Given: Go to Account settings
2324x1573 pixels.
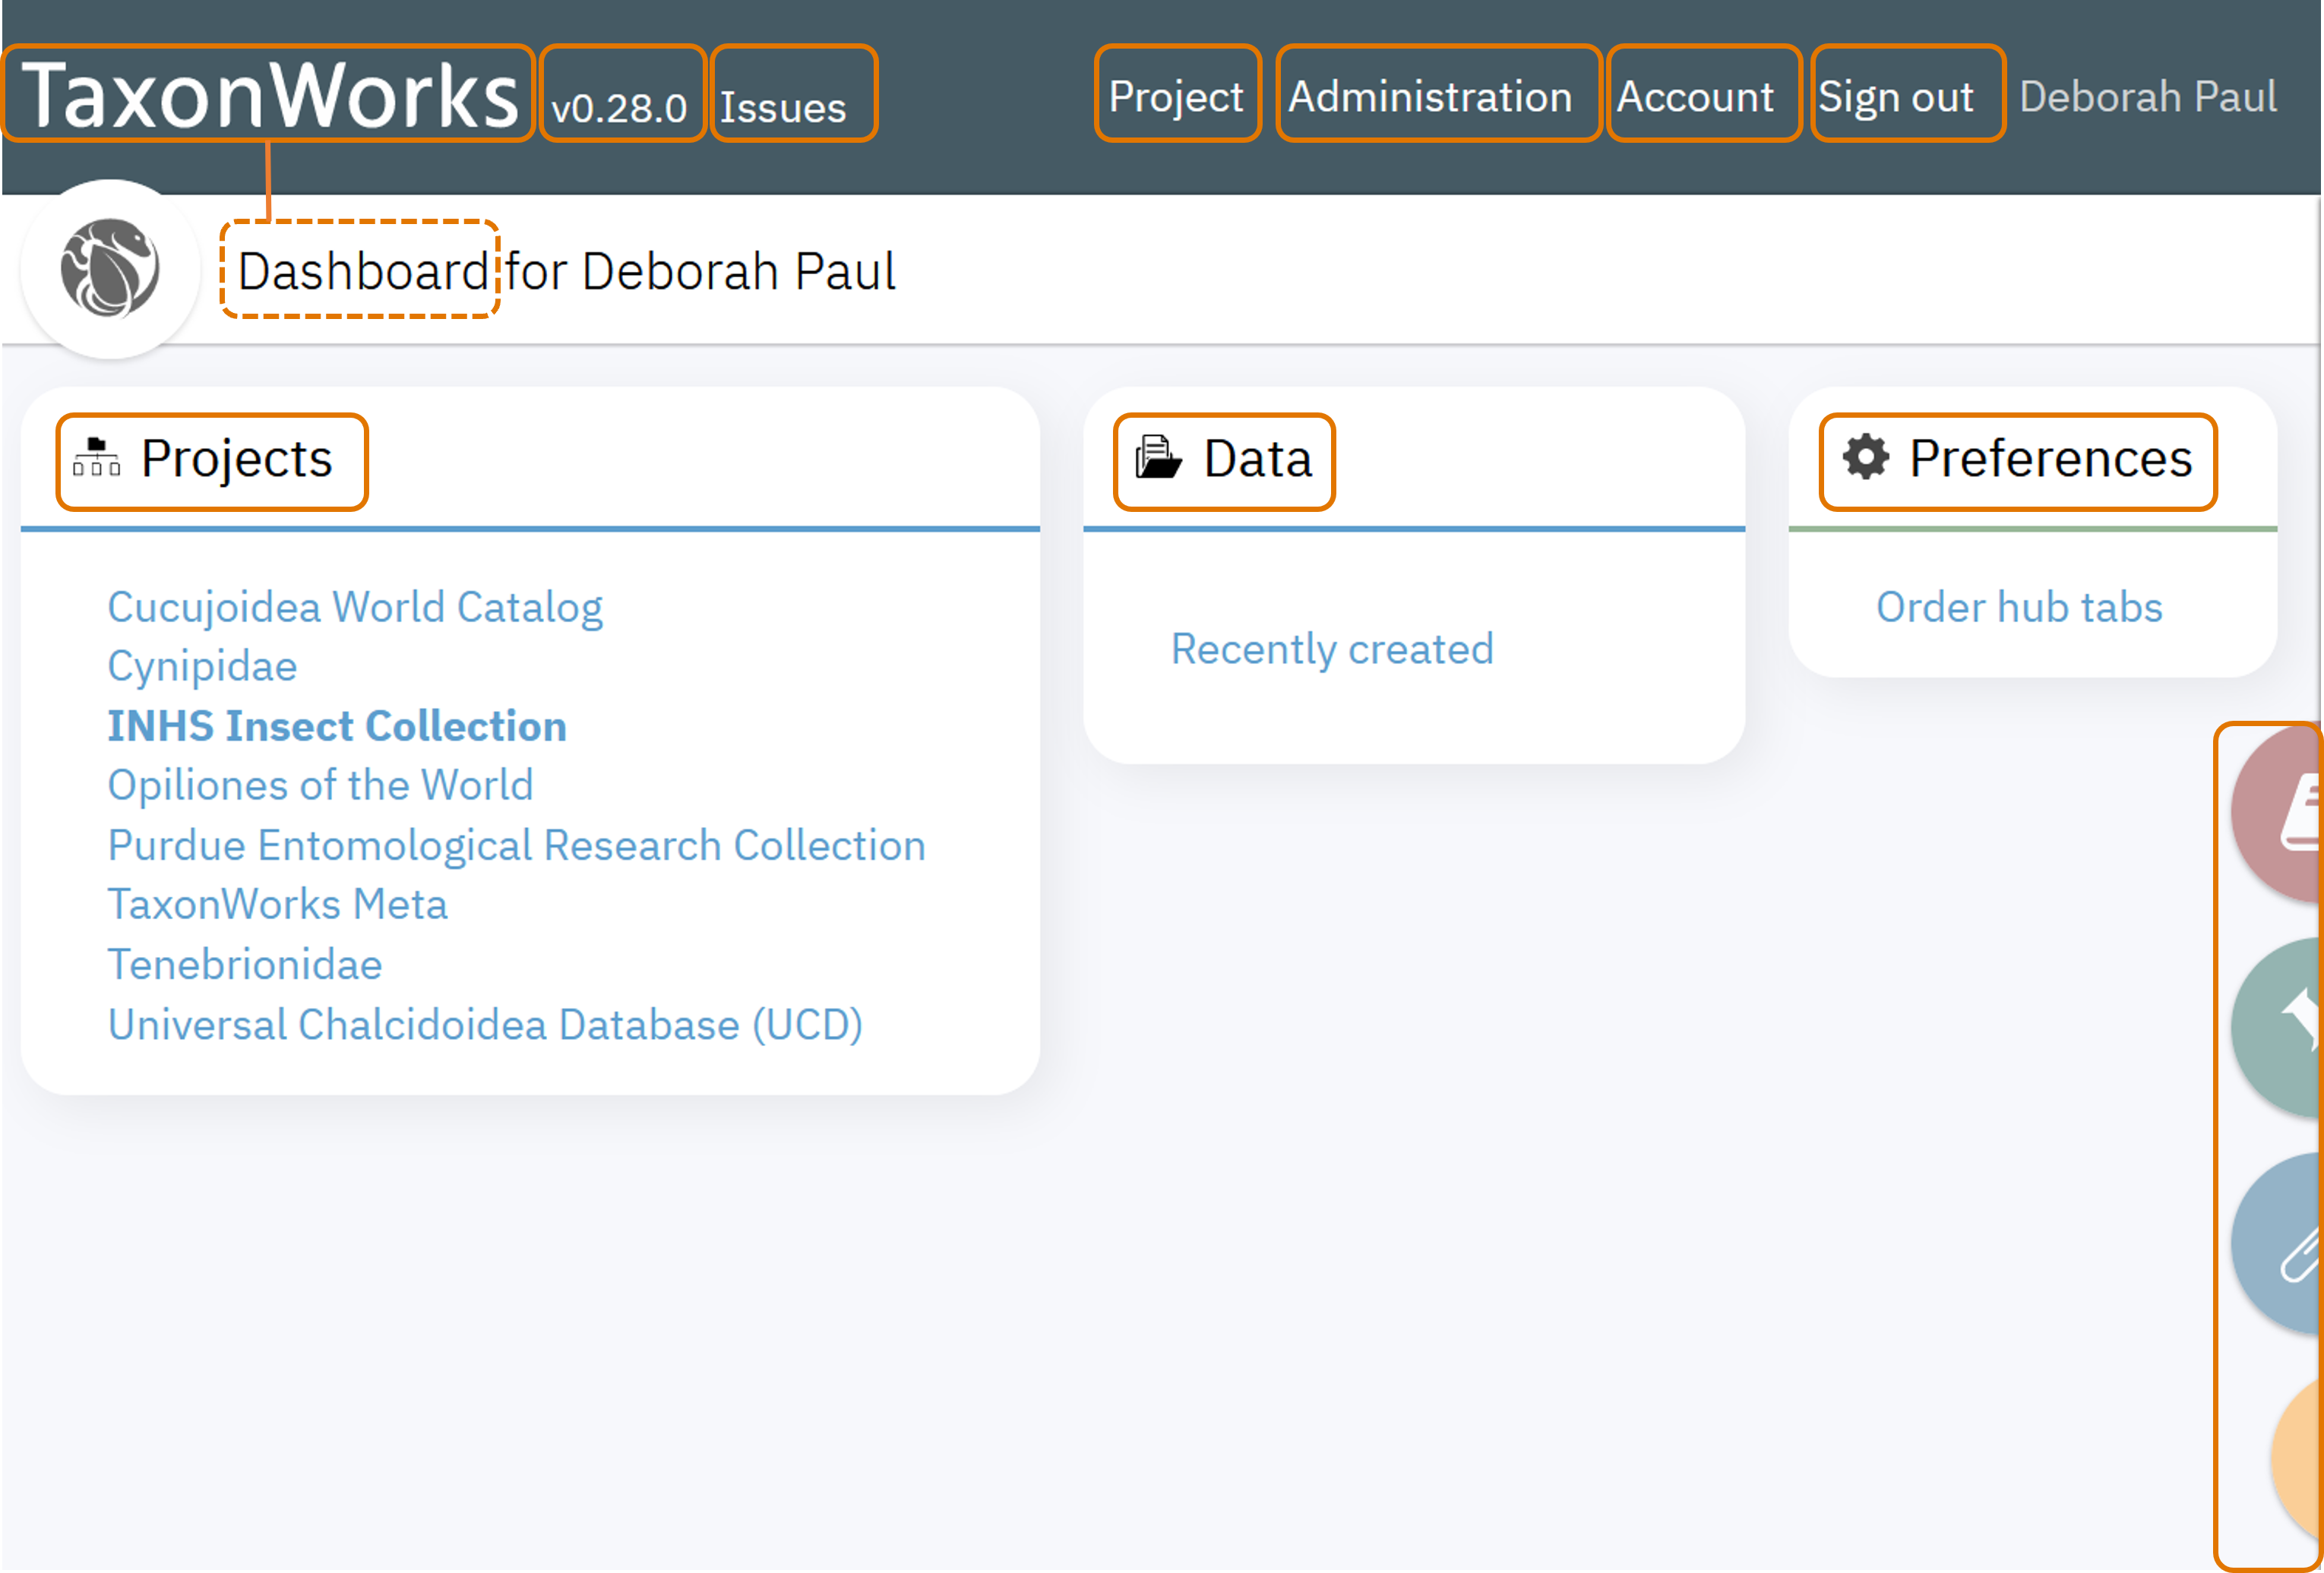Looking at the screenshot, I should [x=1695, y=97].
